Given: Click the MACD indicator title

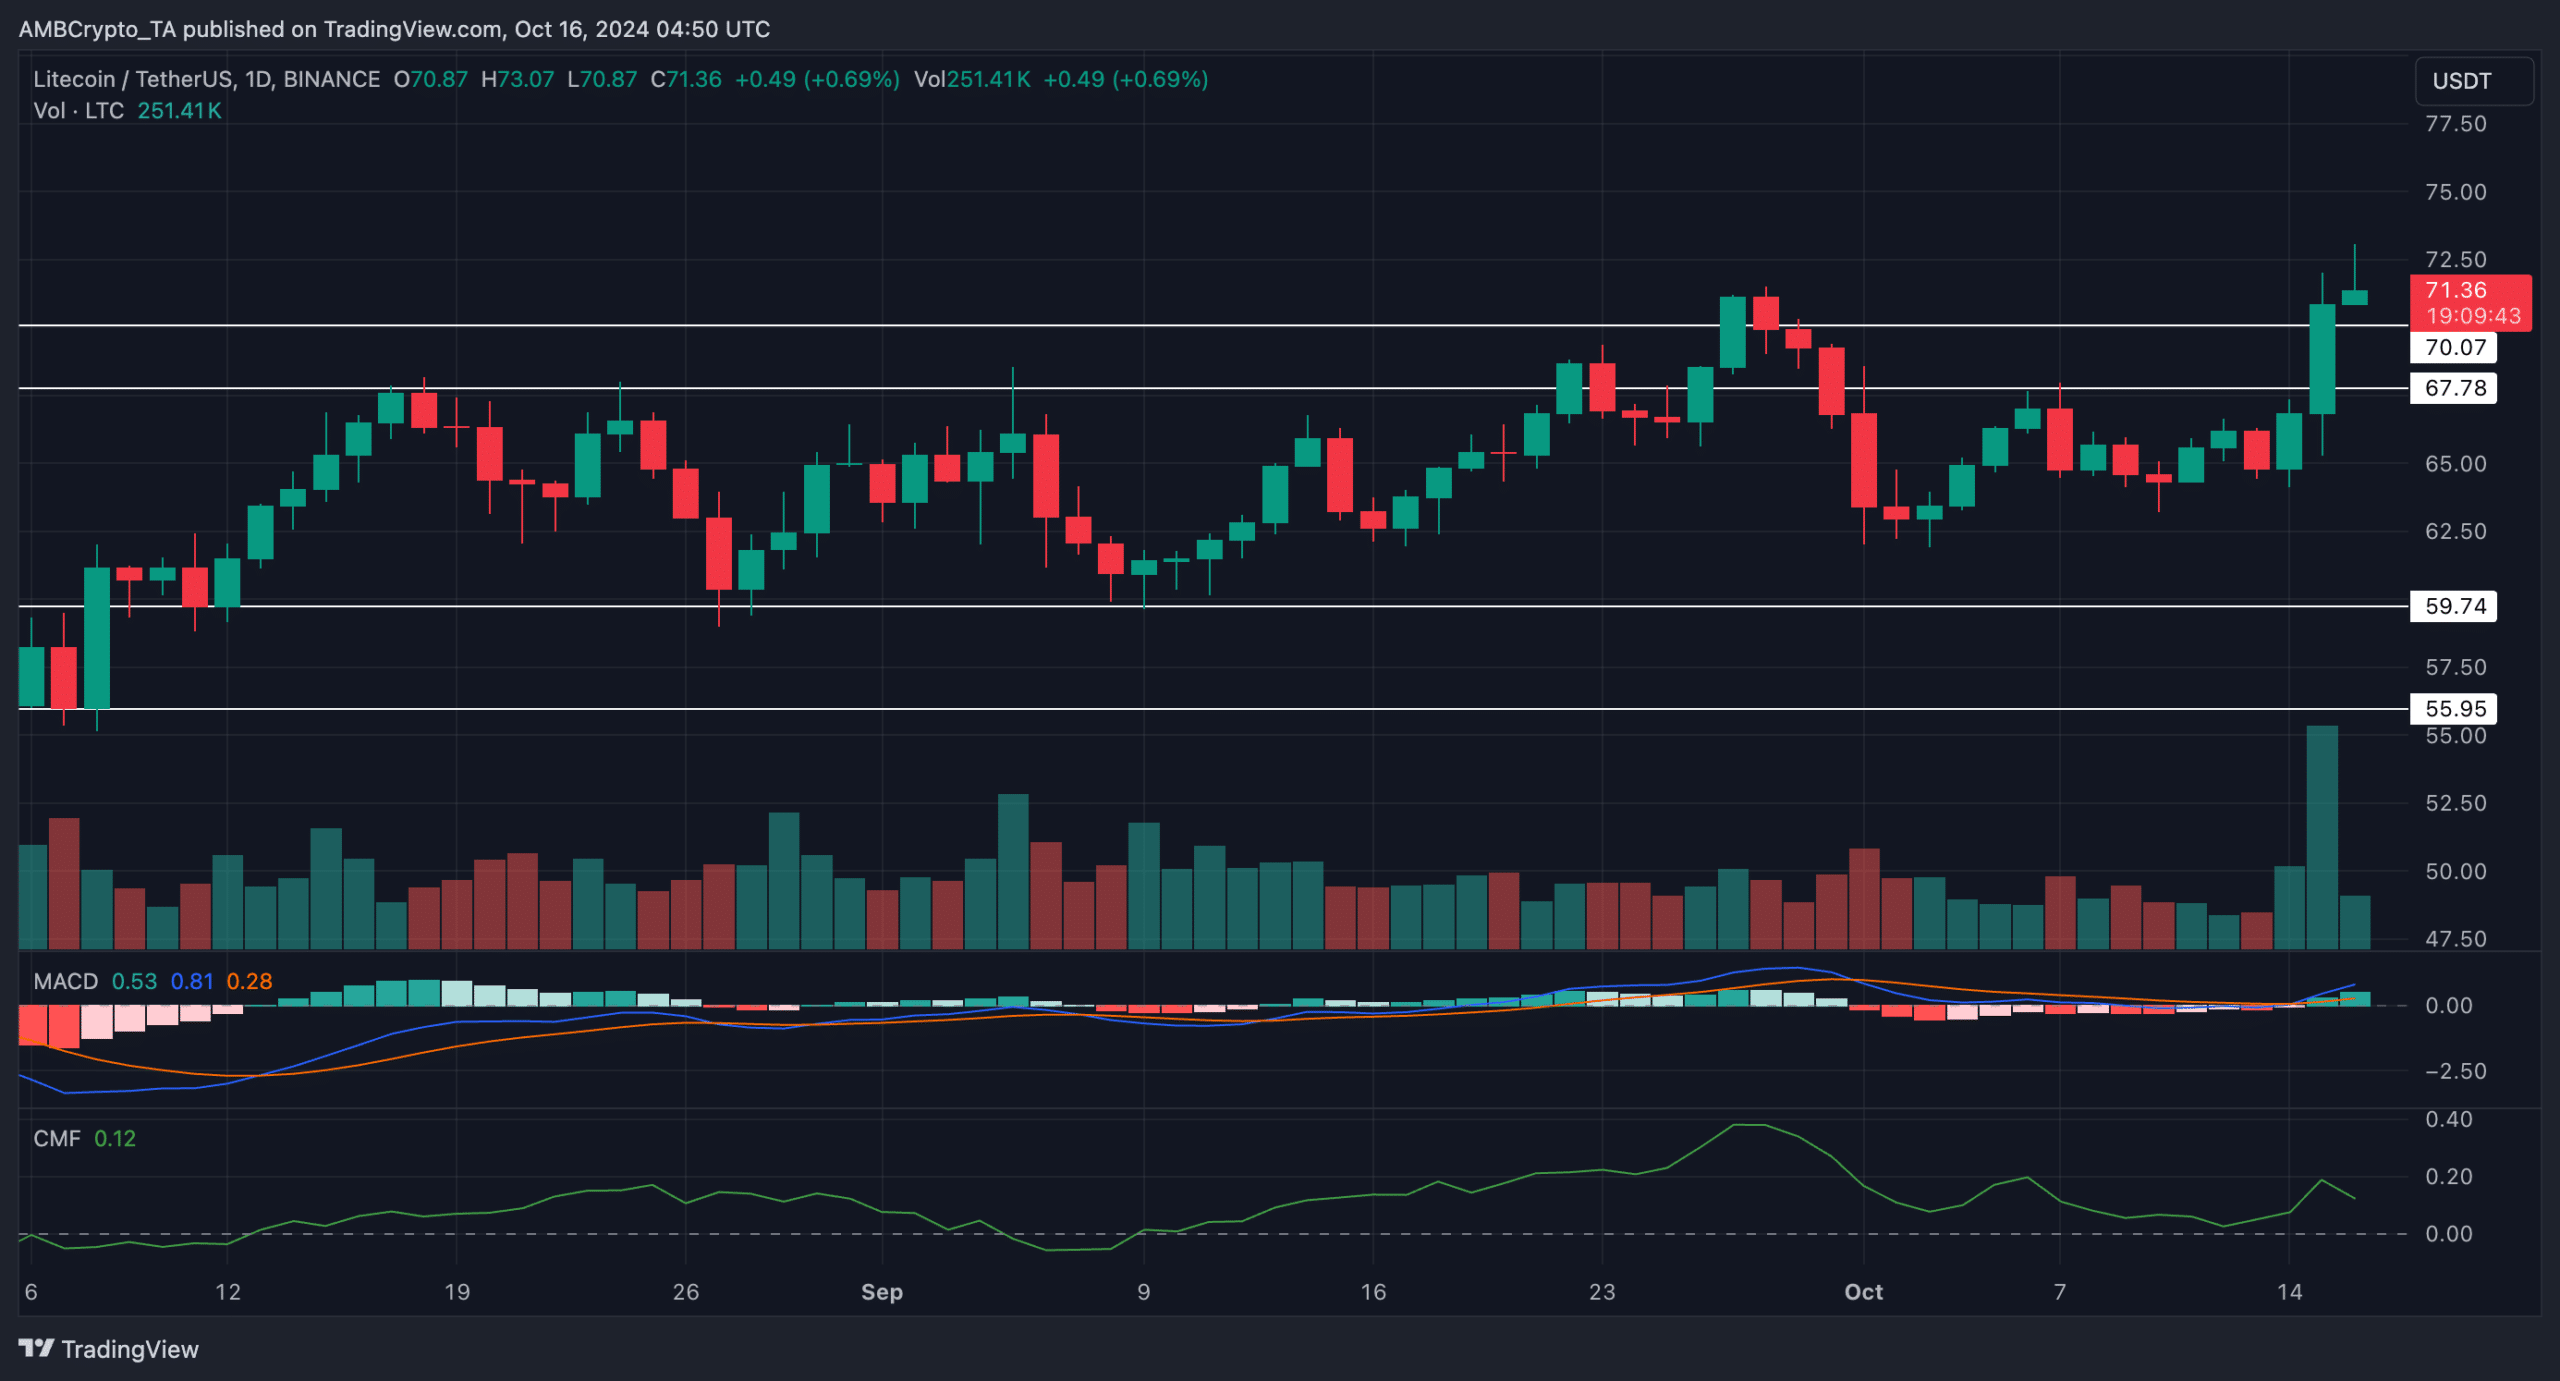Looking at the screenshot, I should [65, 981].
